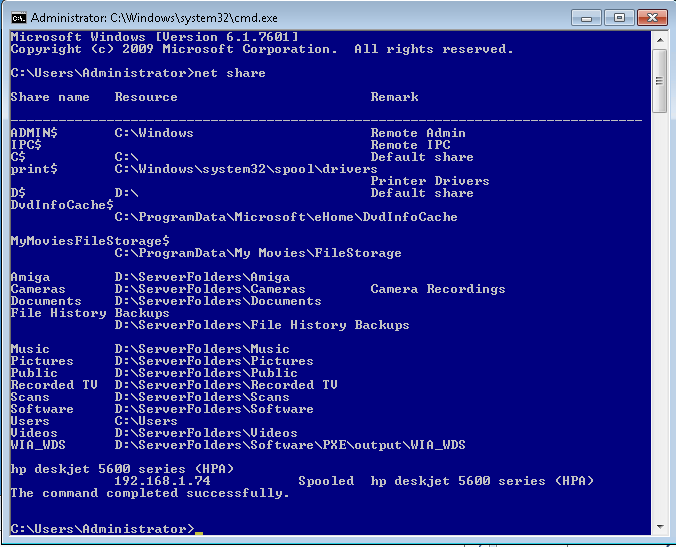The width and height of the screenshot is (676, 547).
Task: Click the ADMIN$ share name
Action: [x=34, y=133]
